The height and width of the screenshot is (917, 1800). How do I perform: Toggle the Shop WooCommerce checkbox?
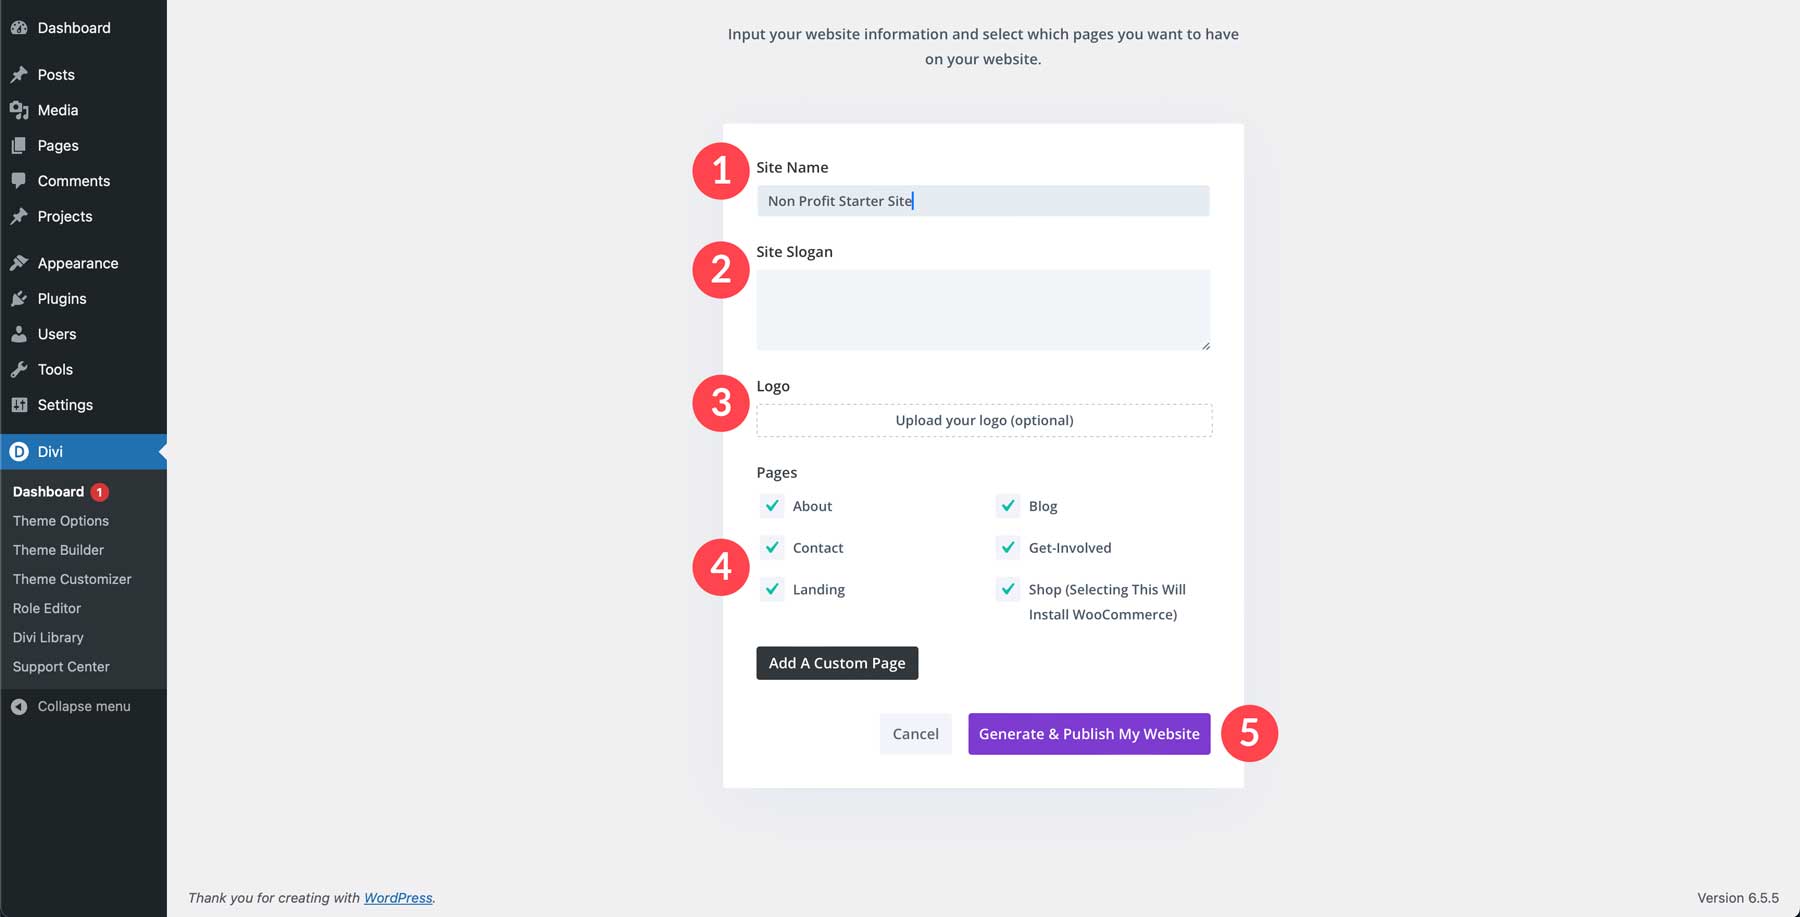click(1007, 590)
